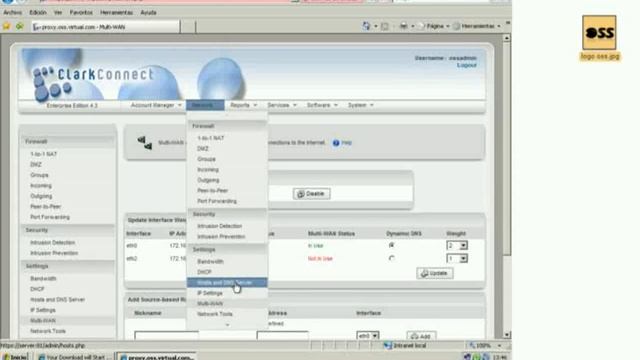Click the Add to Favorites green icon
The width and height of the screenshot is (640, 360).
pyautogui.click(x=20, y=27)
